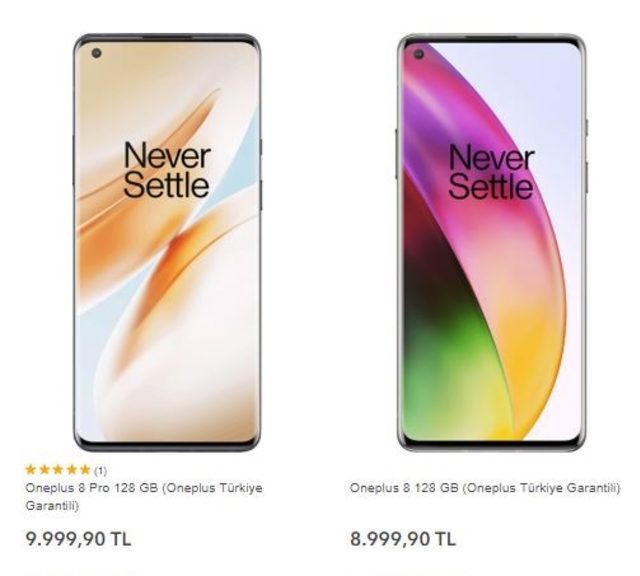This screenshot has height=576, width=640.
Task: Open the Oneplus 8 product image
Action: [x=491, y=242]
